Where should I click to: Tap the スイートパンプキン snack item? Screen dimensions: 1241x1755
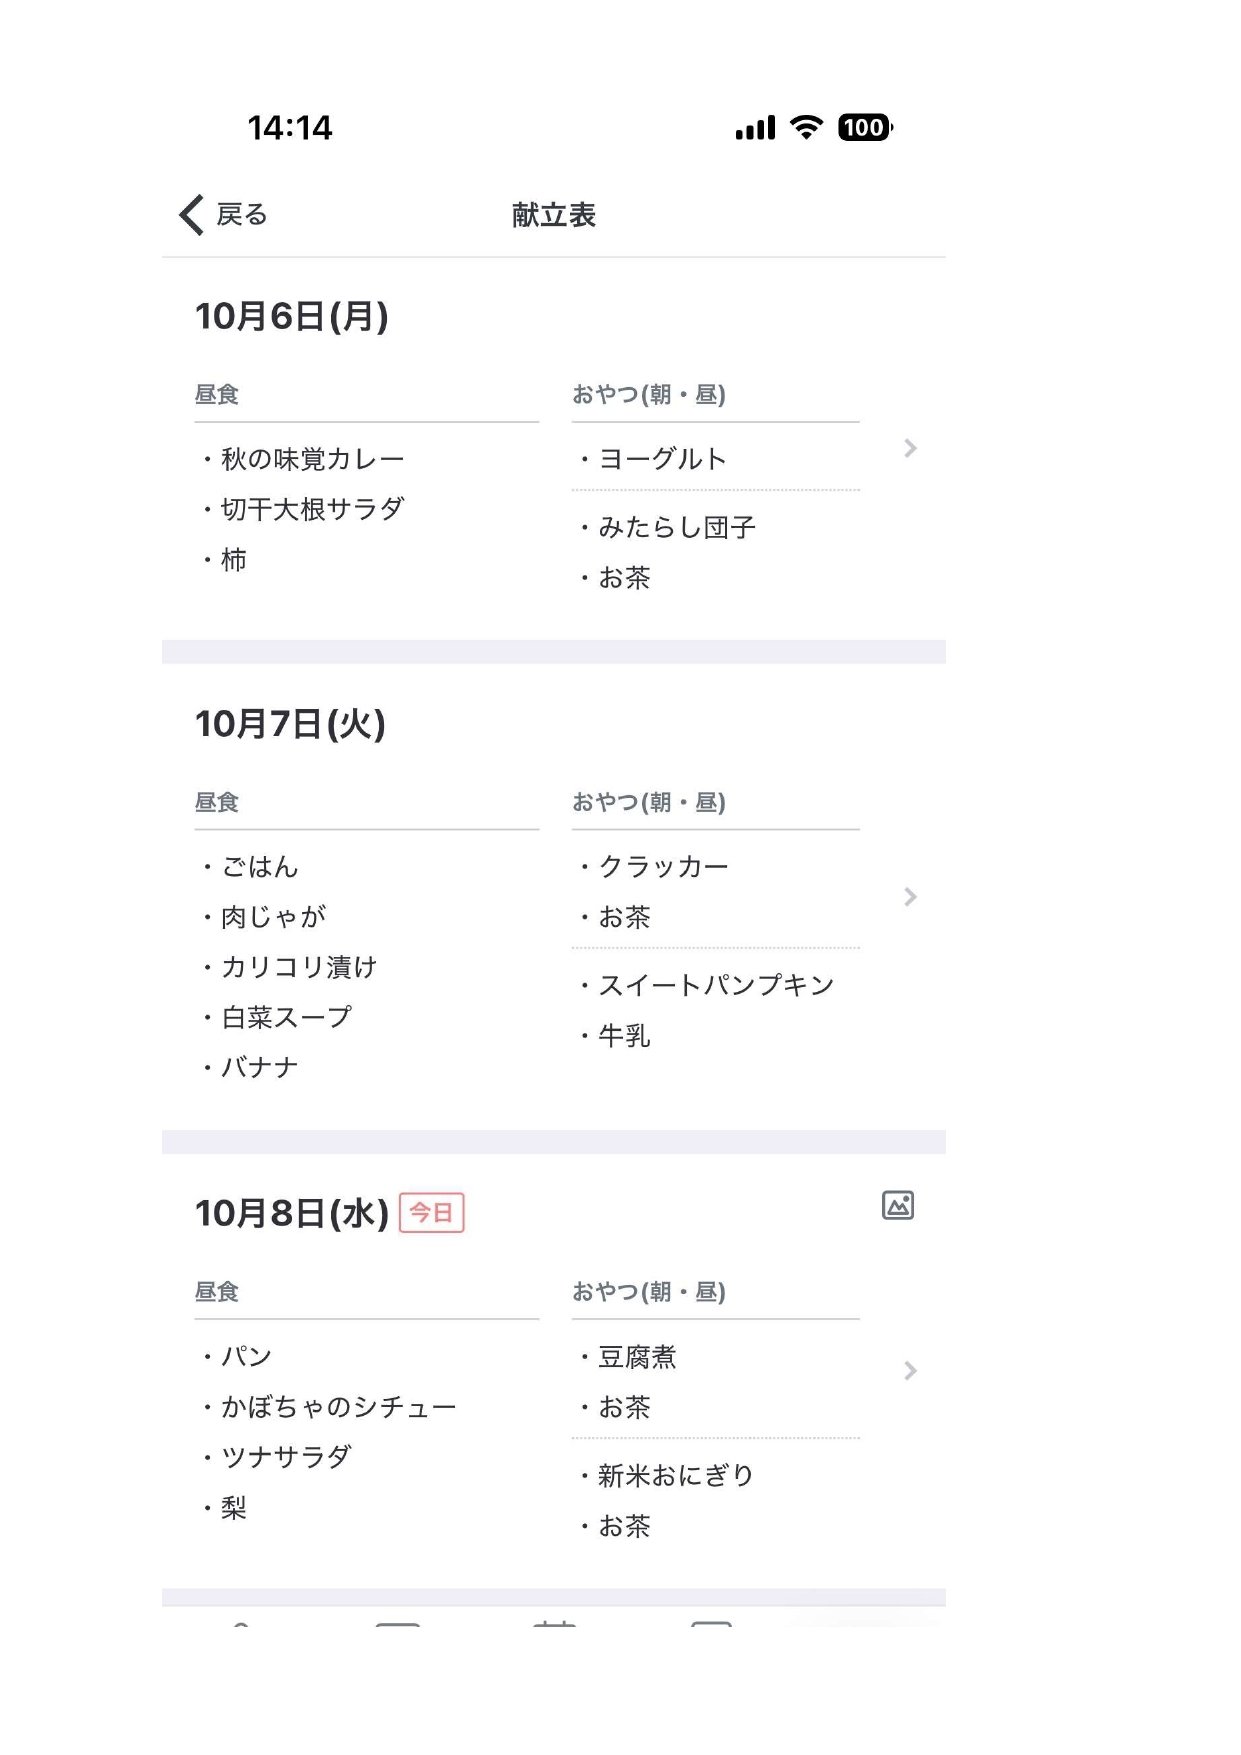point(715,985)
